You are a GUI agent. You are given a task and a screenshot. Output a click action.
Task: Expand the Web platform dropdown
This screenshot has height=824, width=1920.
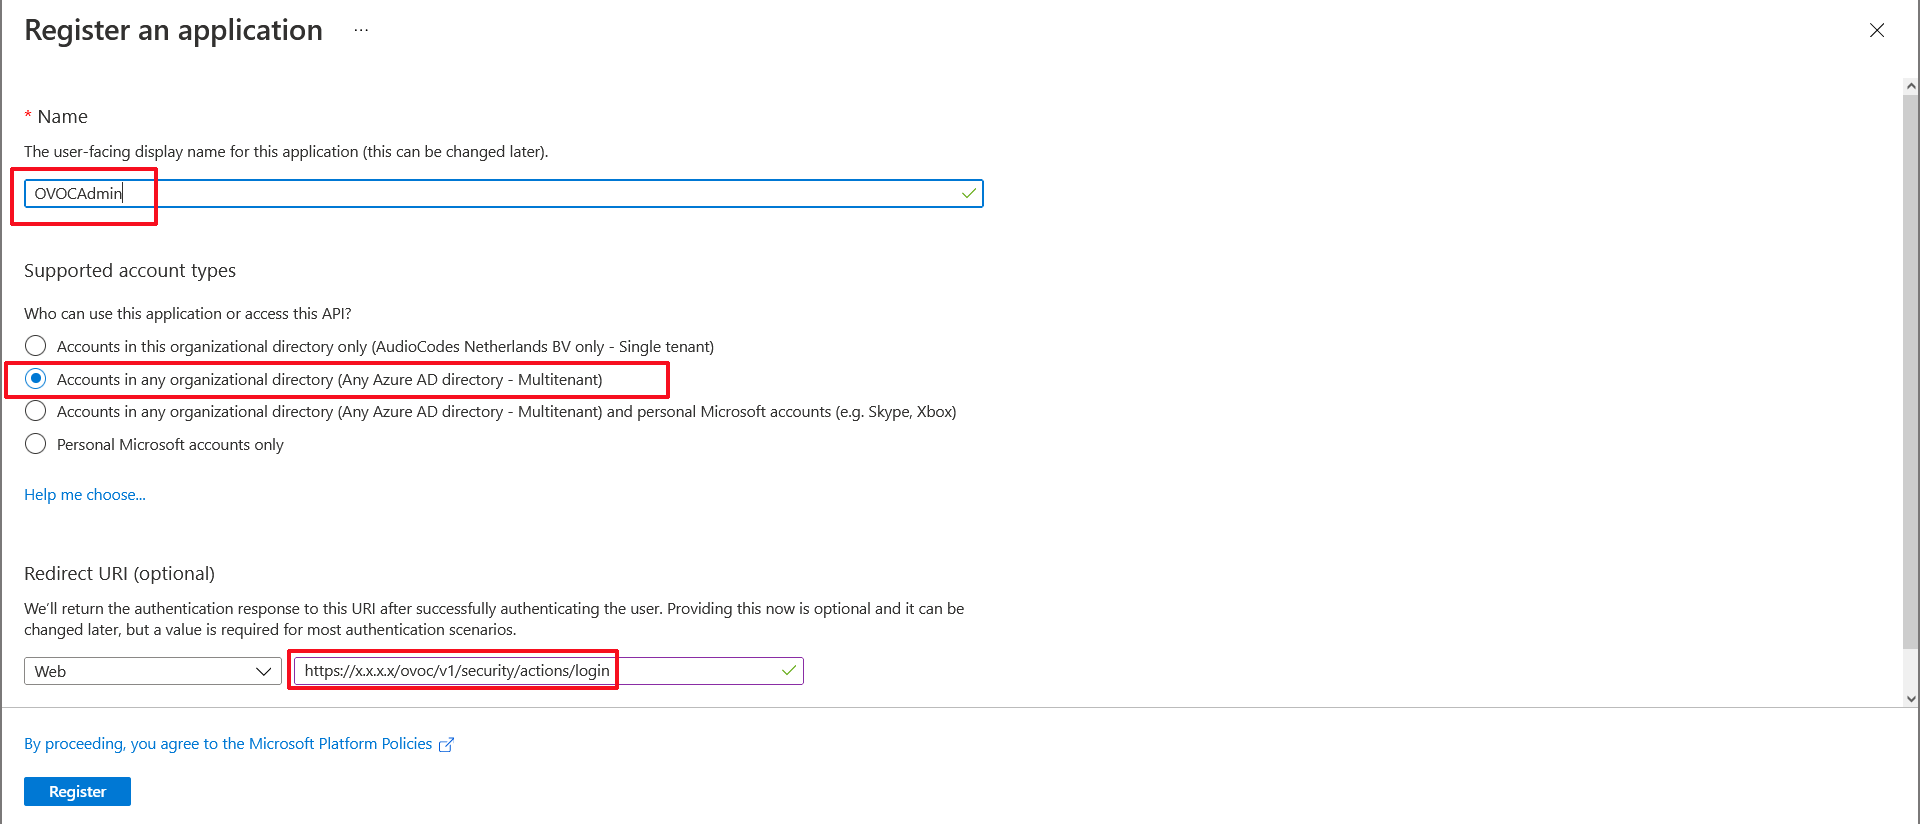click(x=150, y=671)
